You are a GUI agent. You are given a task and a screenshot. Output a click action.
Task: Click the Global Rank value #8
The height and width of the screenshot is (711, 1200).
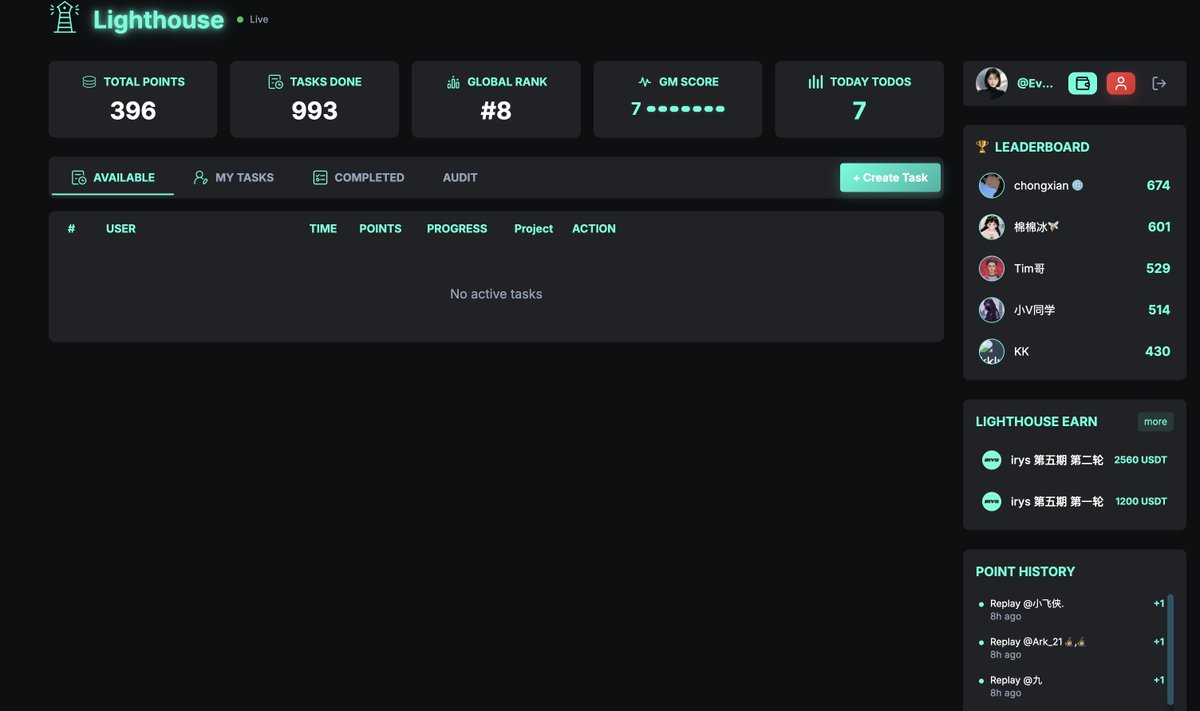pos(496,111)
